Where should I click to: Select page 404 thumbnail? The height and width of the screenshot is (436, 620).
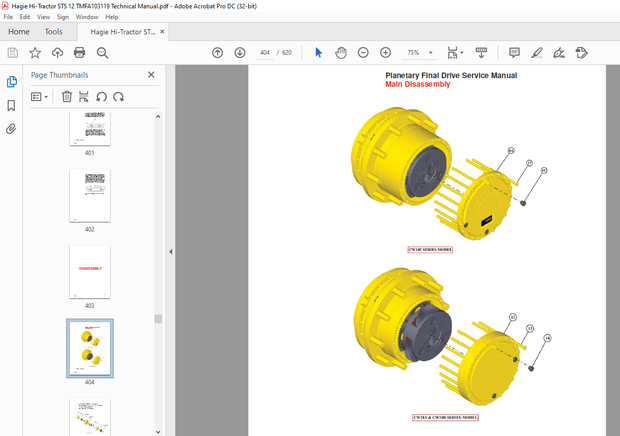[90, 348]
